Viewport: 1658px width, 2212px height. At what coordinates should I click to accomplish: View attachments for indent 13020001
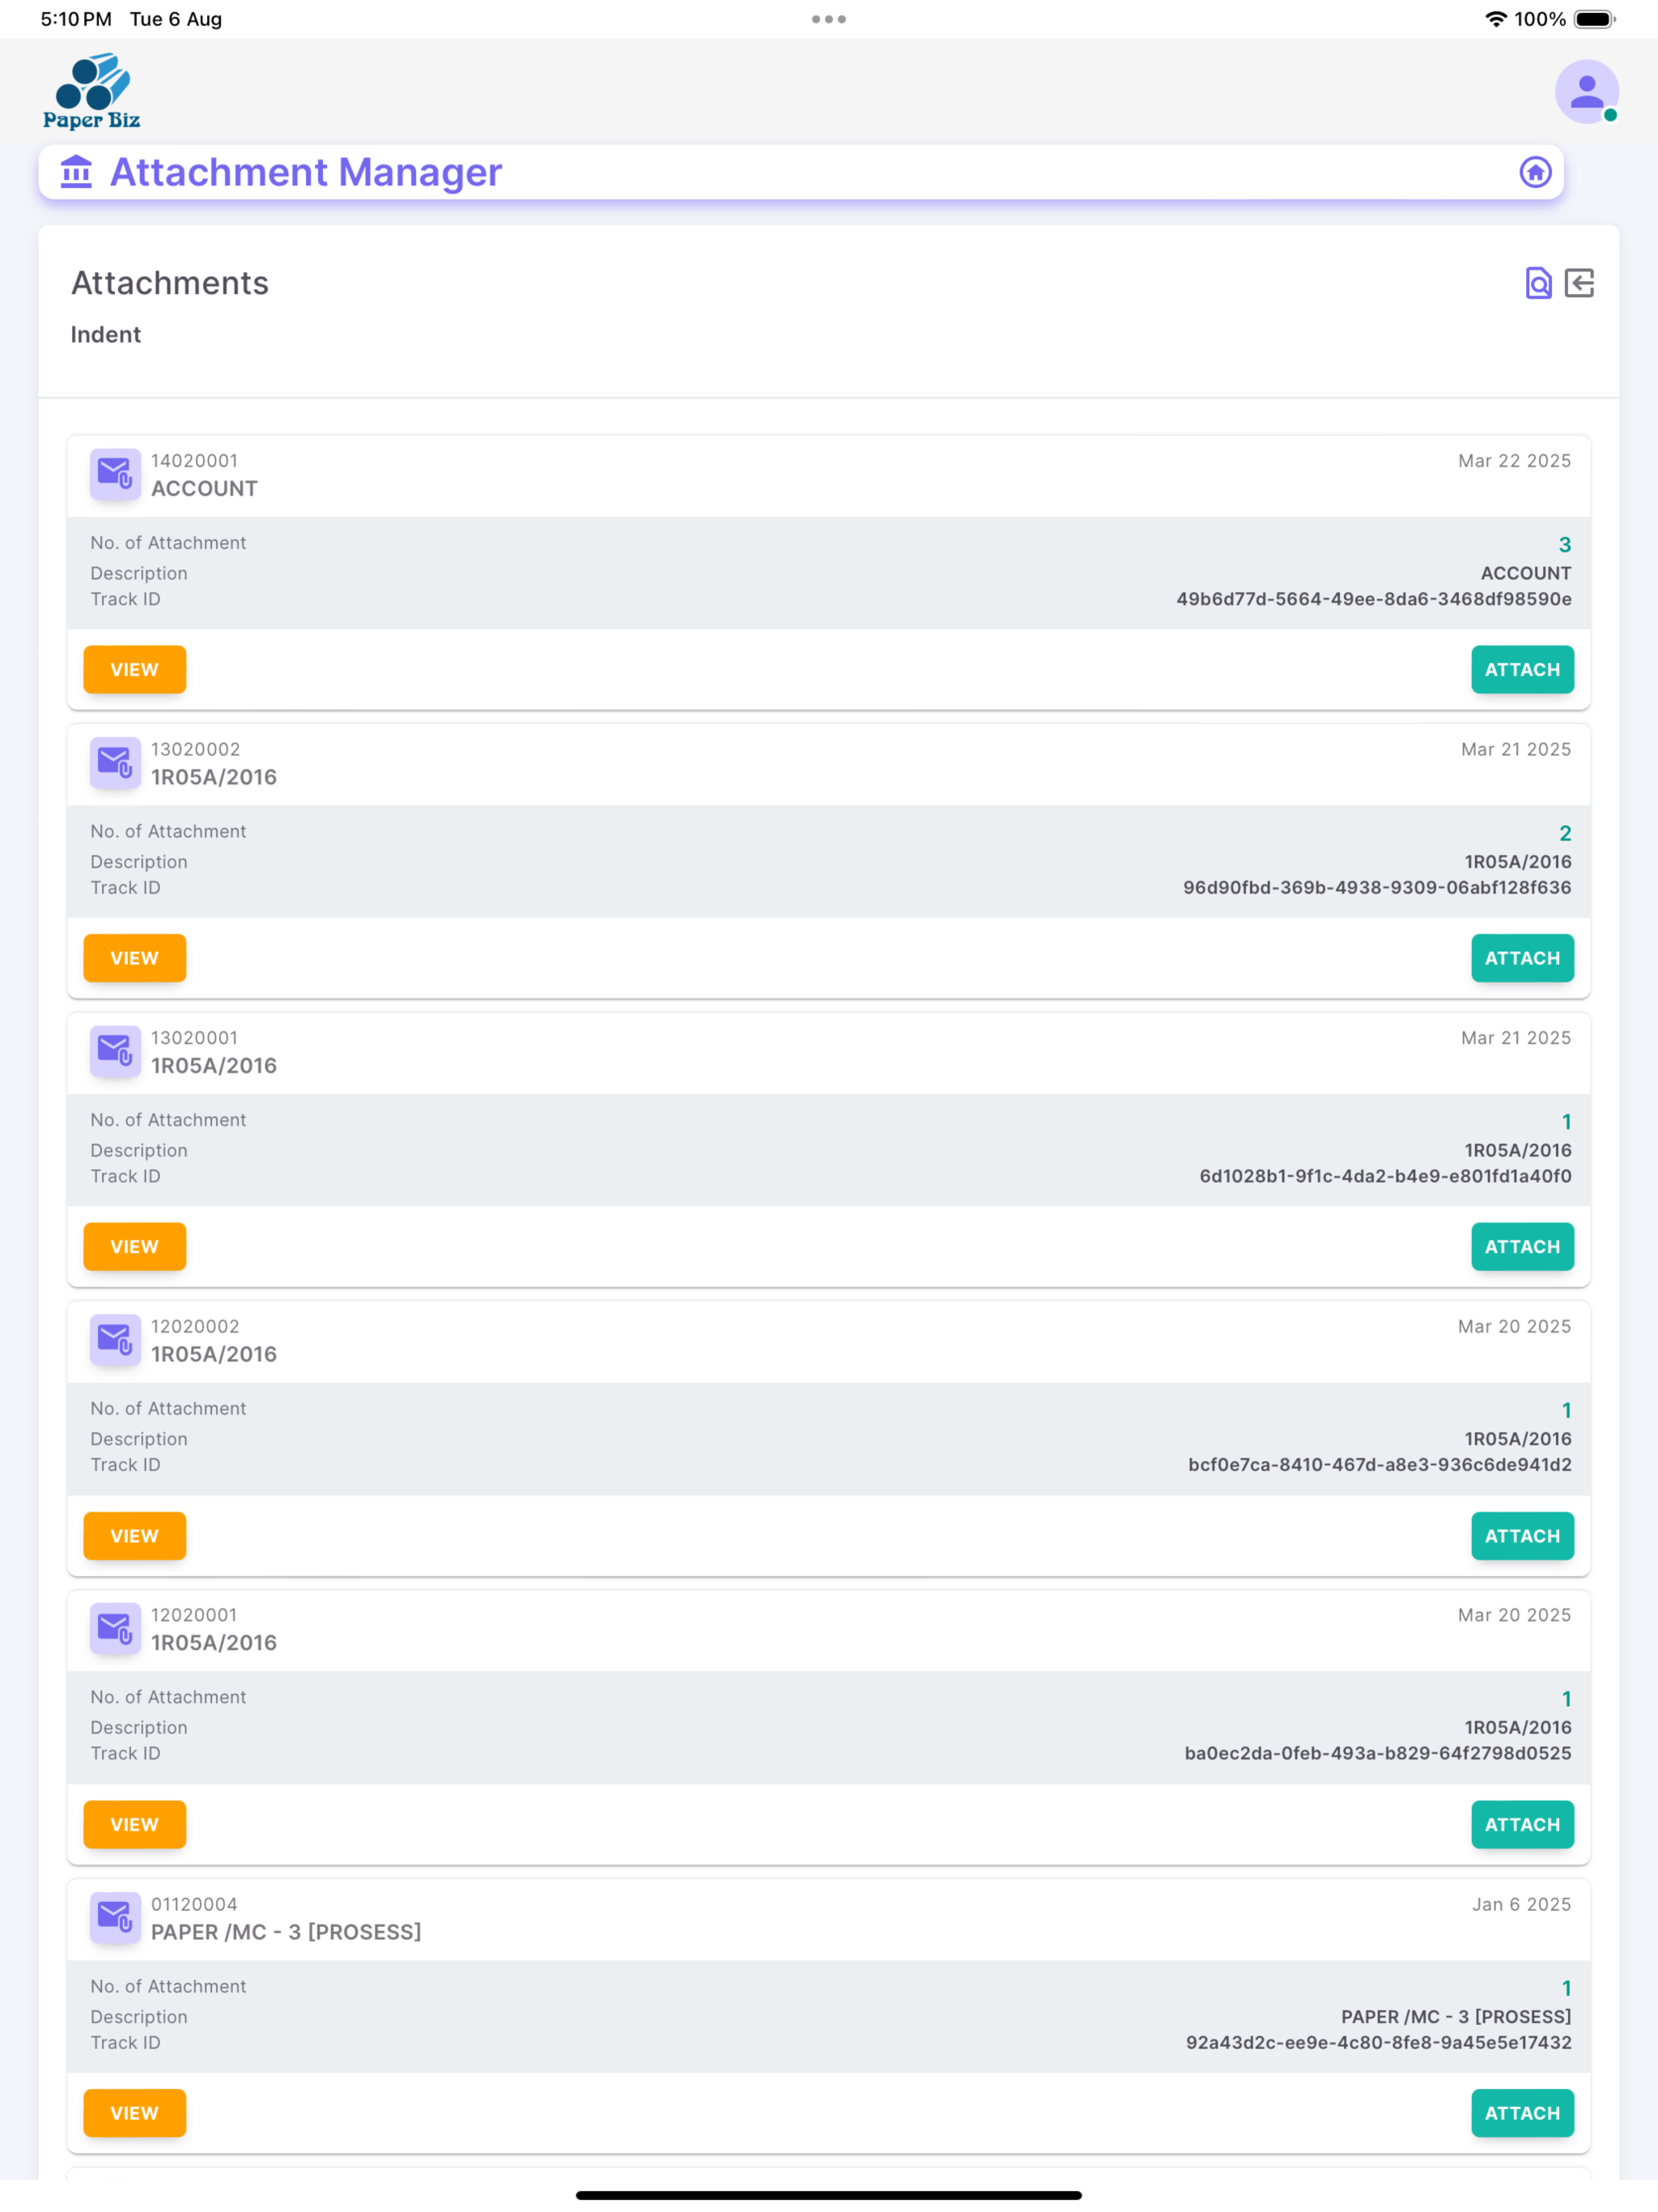click(x=135, y=1246)
